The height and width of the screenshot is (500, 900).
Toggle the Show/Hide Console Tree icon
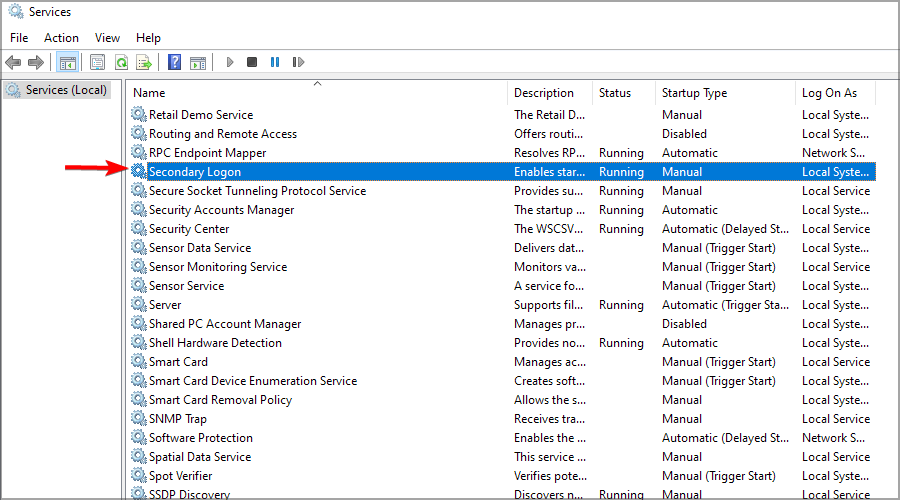click(68, 62)
